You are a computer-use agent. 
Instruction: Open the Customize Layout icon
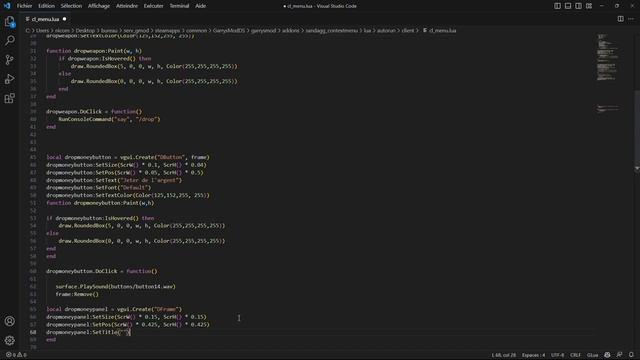[x=589, y=6]
